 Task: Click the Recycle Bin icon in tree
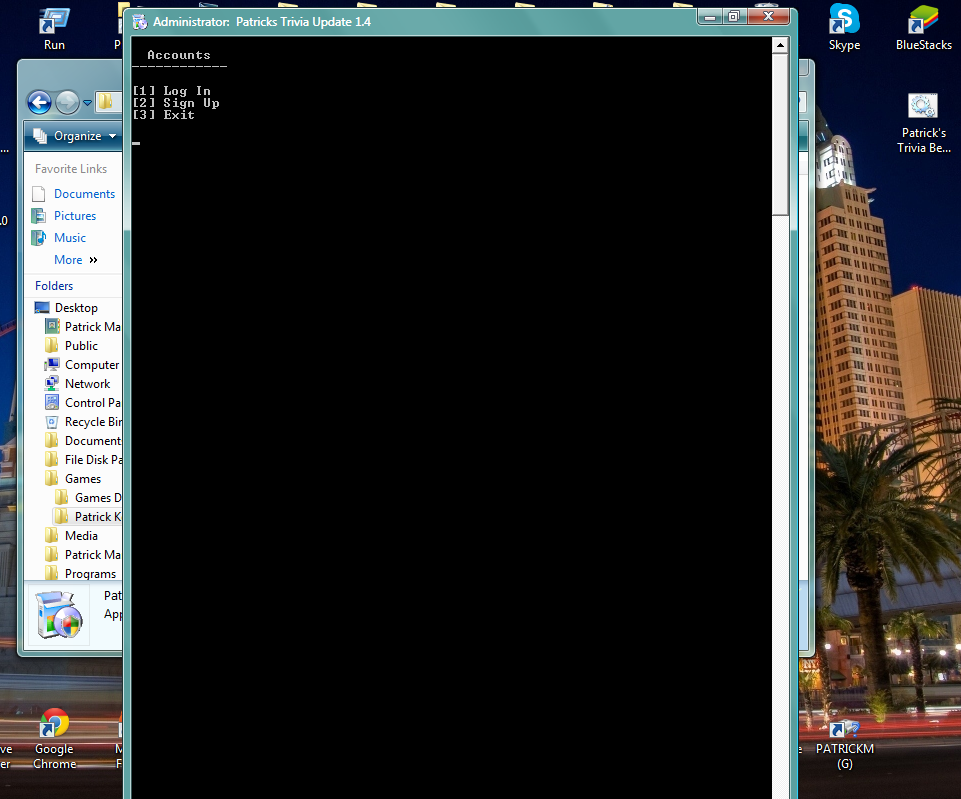(52, 422)
